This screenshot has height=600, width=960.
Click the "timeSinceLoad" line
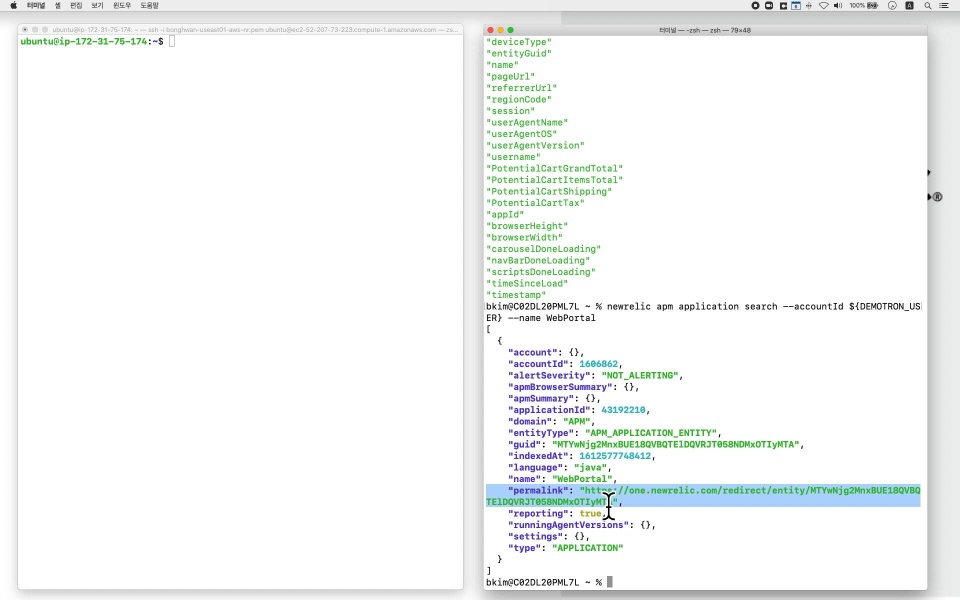coord(527,283)
